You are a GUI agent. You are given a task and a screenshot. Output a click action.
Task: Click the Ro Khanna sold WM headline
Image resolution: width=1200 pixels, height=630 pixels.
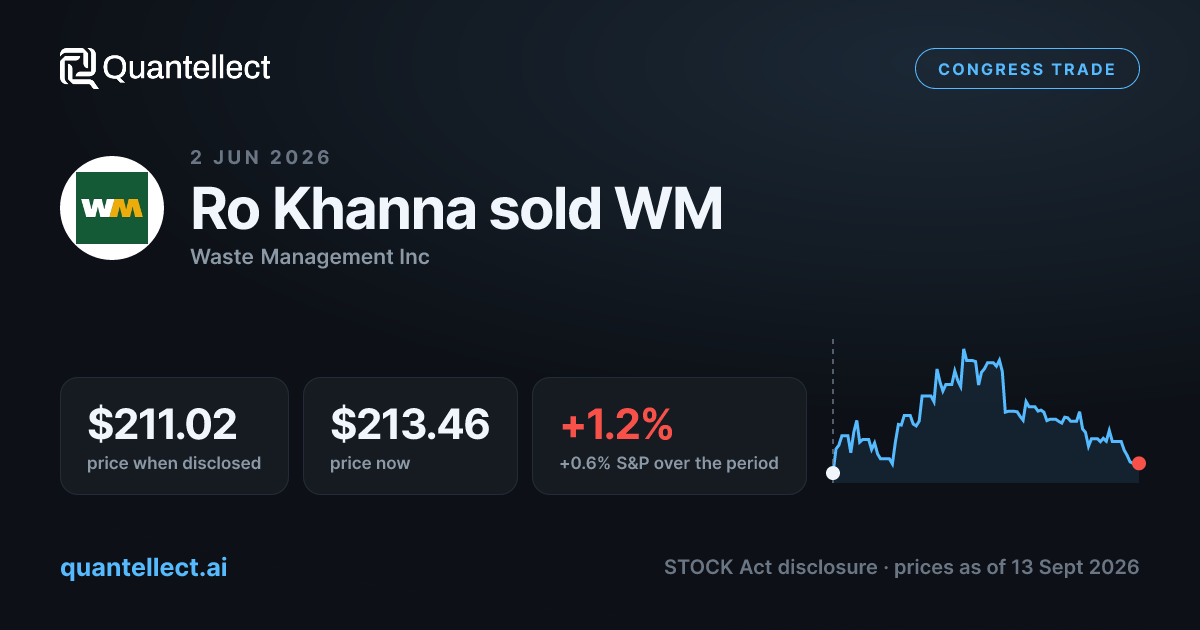[456, 210]
